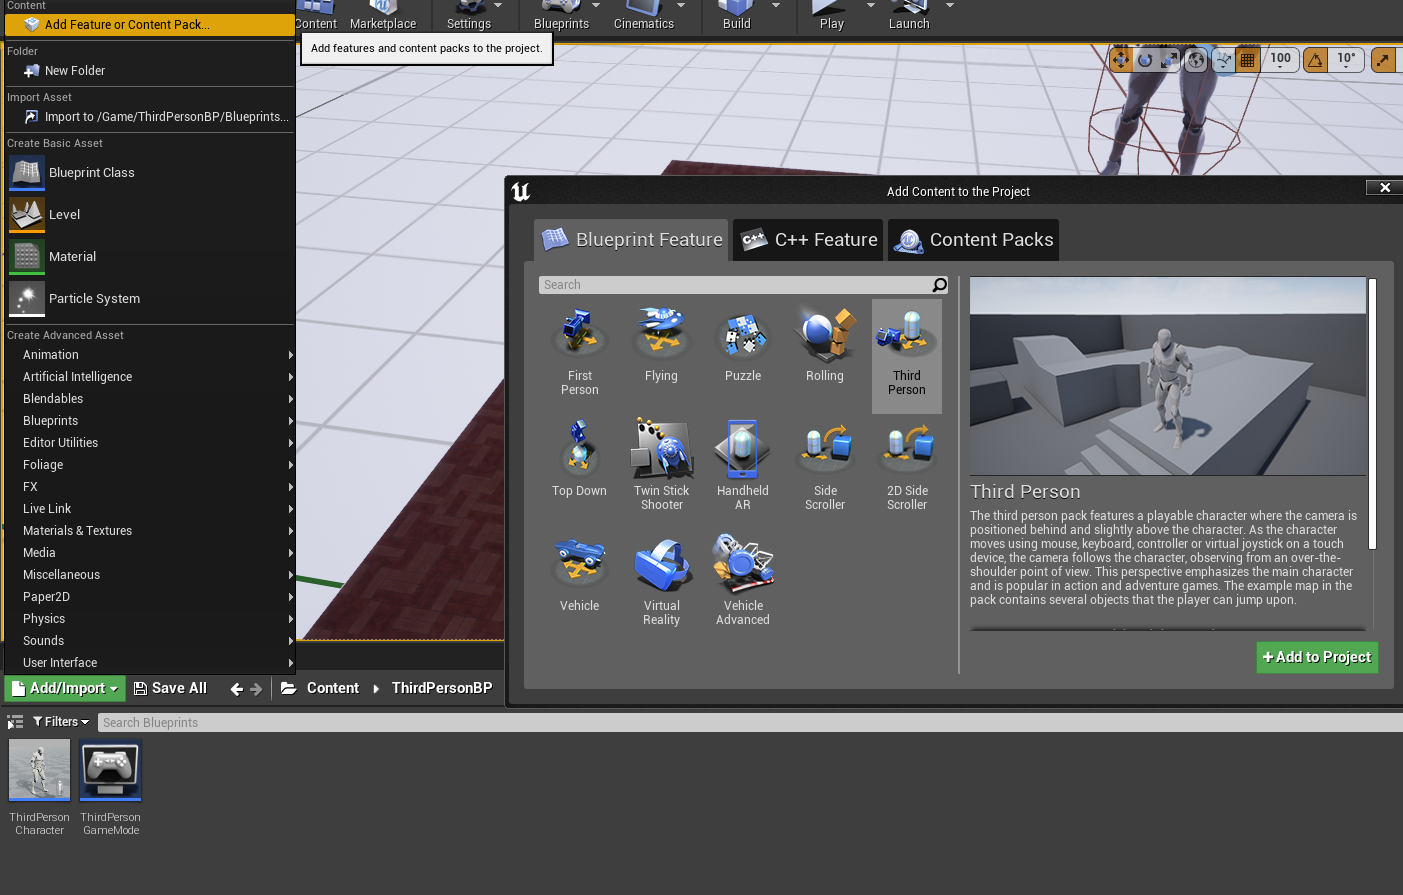Select the rotate gizmo tool

tap(1145, 60)
